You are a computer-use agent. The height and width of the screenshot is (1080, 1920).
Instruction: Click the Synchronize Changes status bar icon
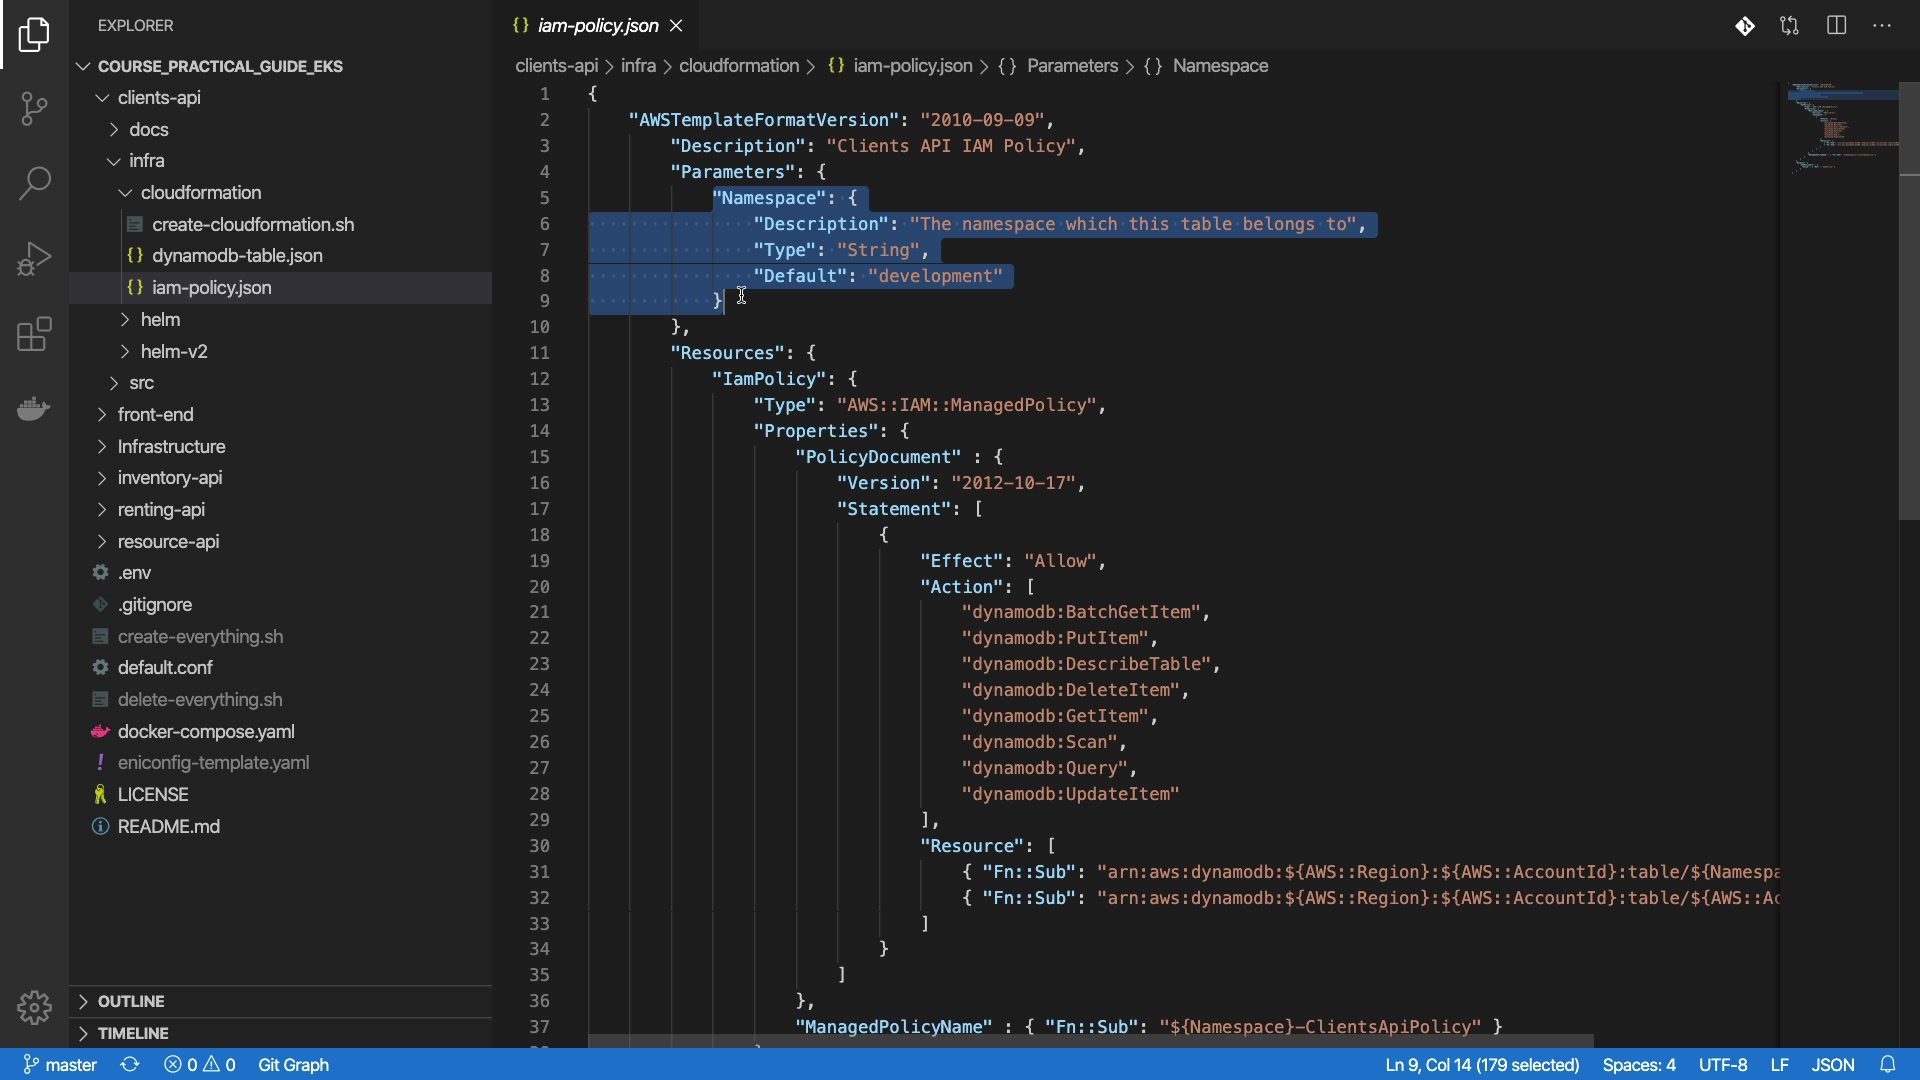pos(130,1065)
